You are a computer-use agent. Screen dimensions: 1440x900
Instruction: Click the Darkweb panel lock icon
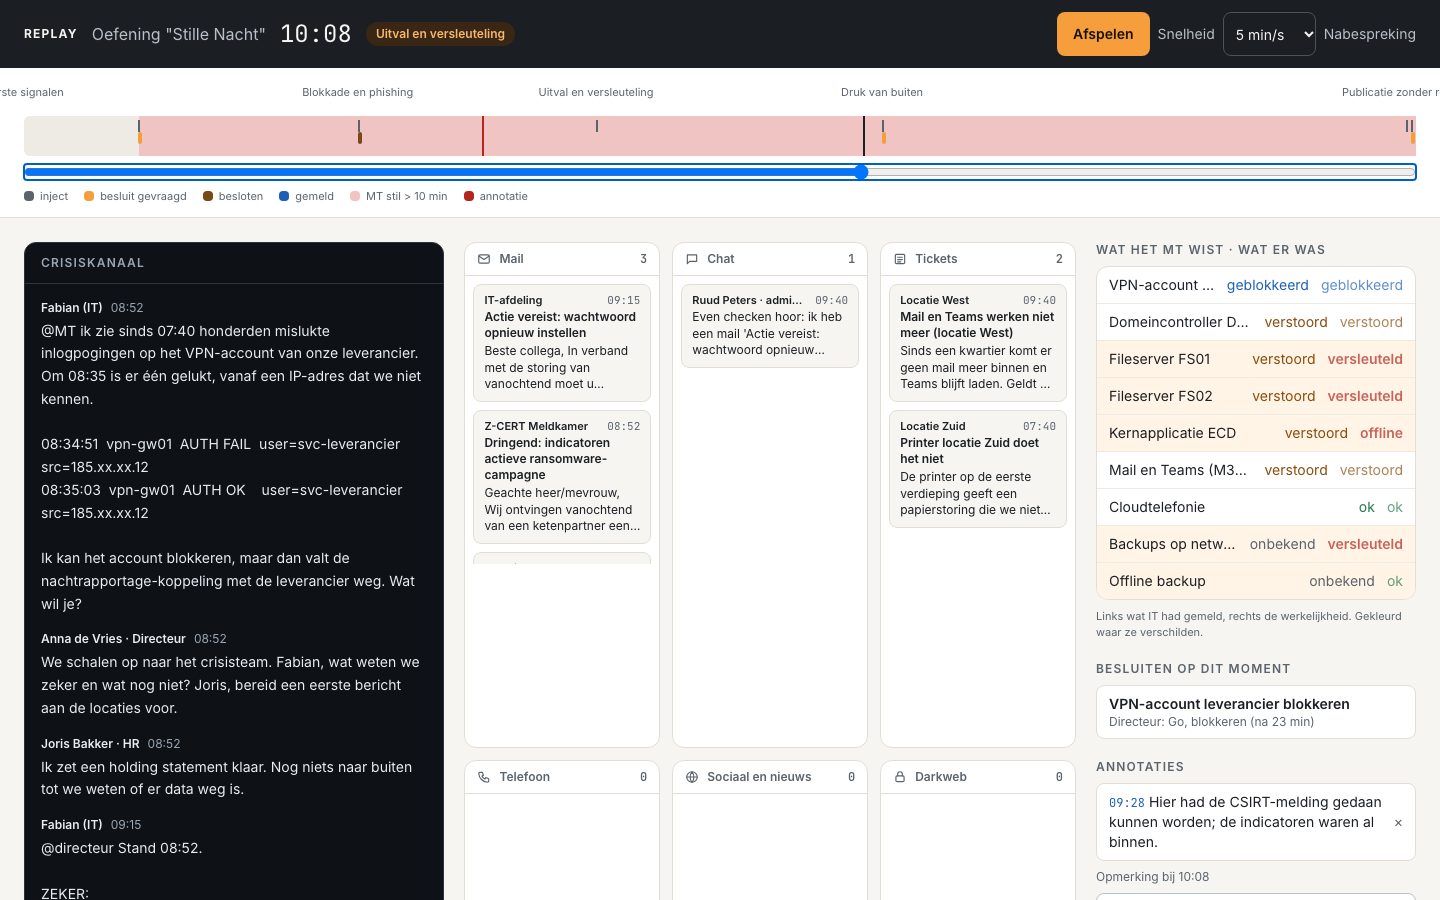click(900, 777)
